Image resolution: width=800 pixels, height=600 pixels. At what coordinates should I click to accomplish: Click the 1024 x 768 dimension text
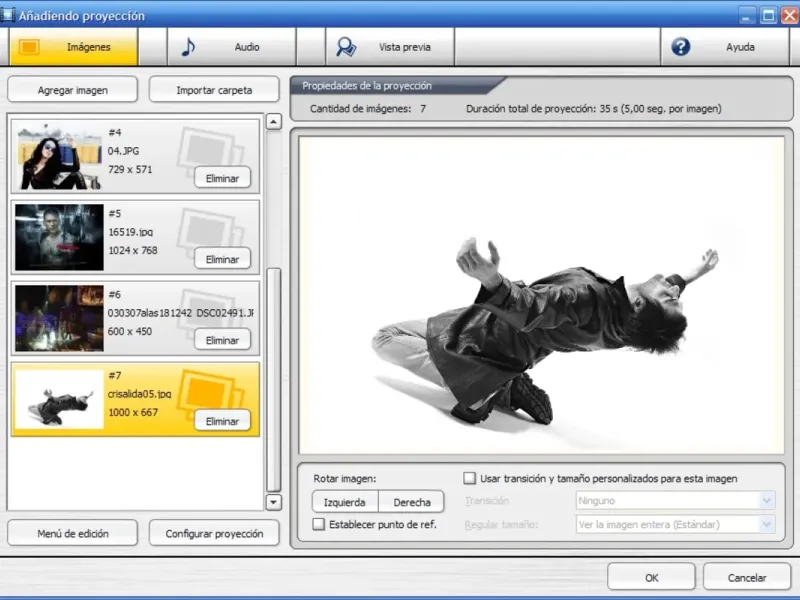(133, 250)
